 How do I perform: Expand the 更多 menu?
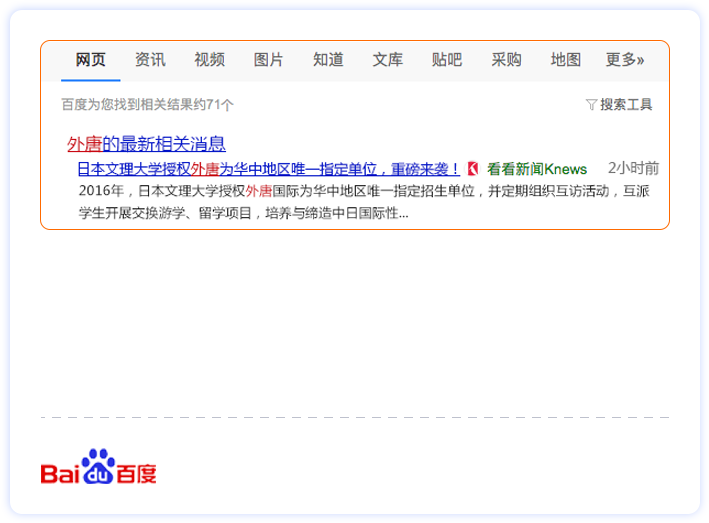(x=624, y=60)
